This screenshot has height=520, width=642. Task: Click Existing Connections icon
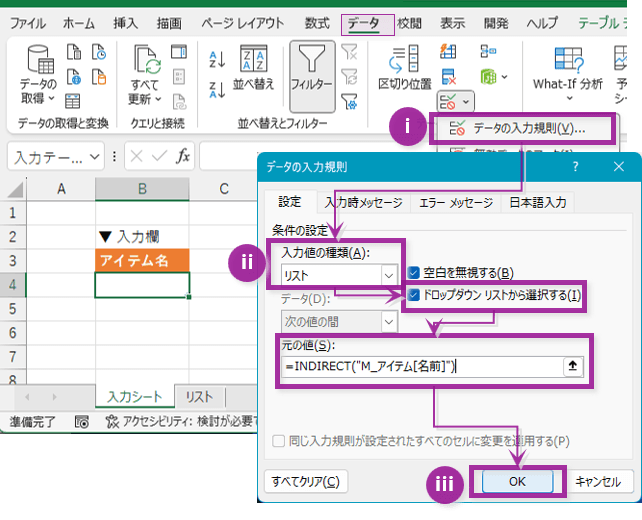(x=99, y=77)
